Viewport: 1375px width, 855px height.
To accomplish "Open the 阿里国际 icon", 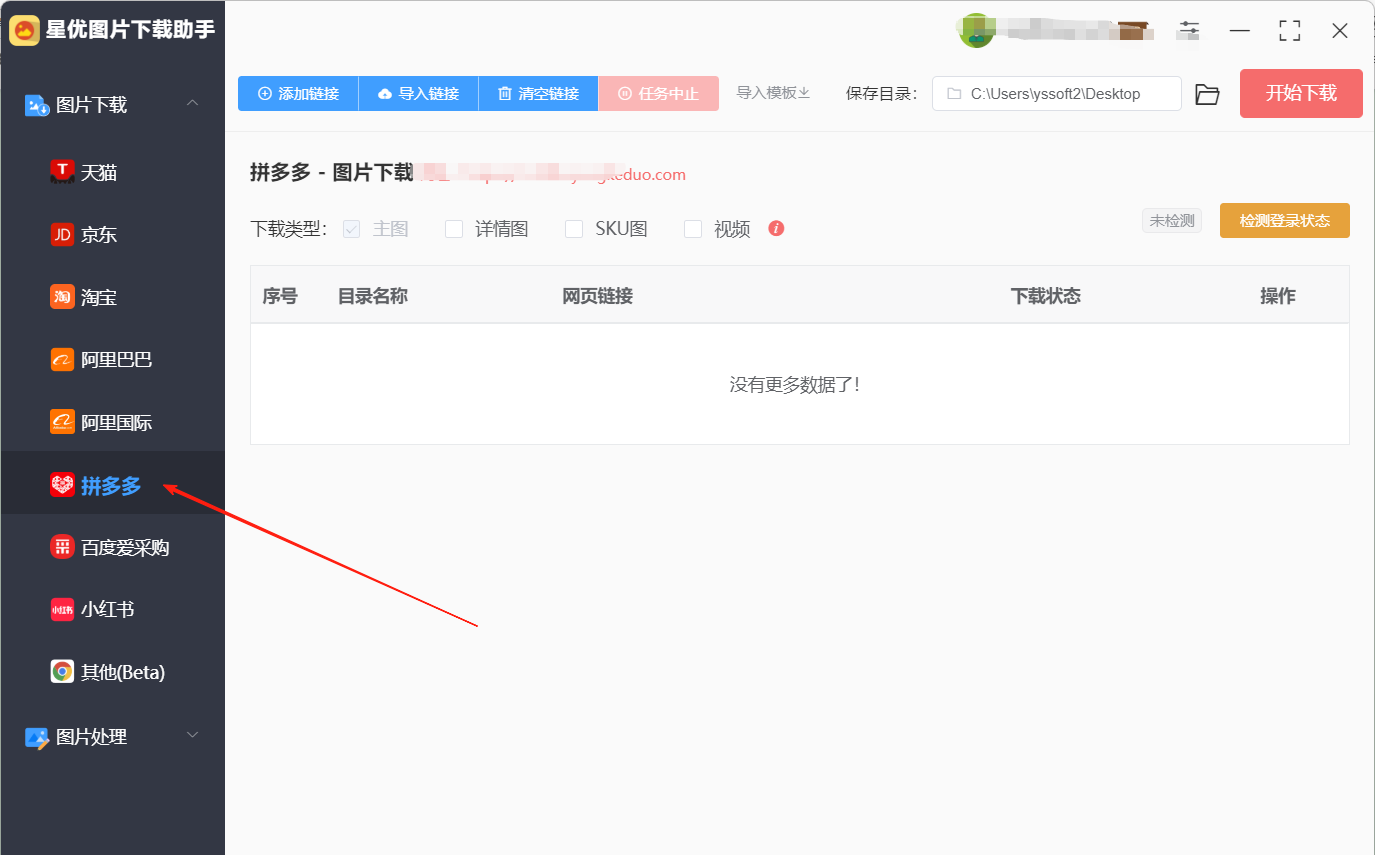I will pos(62,422).
